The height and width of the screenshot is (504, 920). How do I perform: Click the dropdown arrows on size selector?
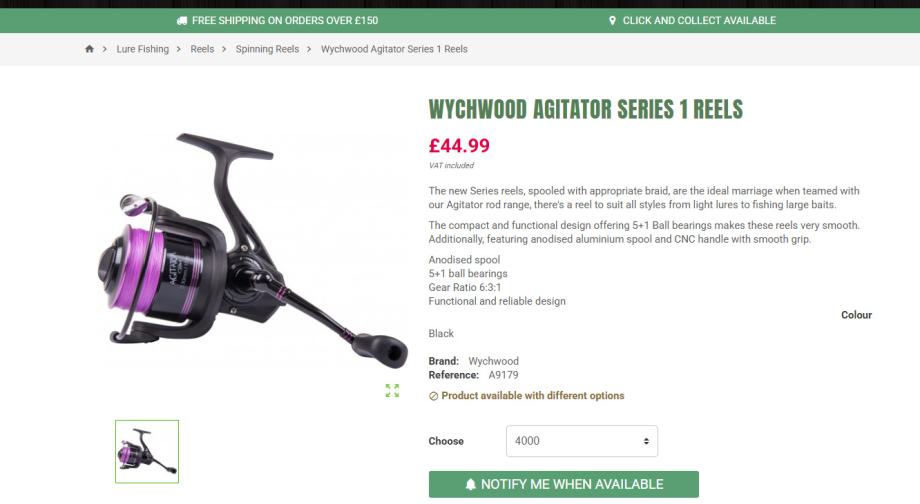[646, 441]
